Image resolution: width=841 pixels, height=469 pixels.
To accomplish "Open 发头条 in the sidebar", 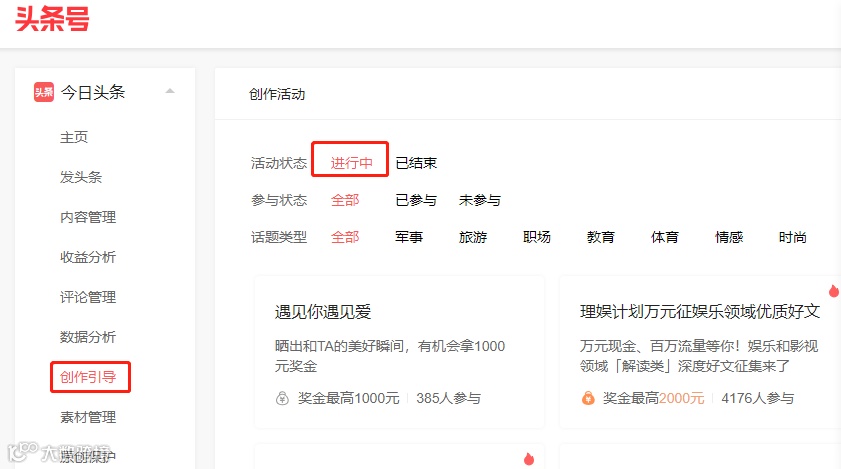I will click(x=81, y=177).
